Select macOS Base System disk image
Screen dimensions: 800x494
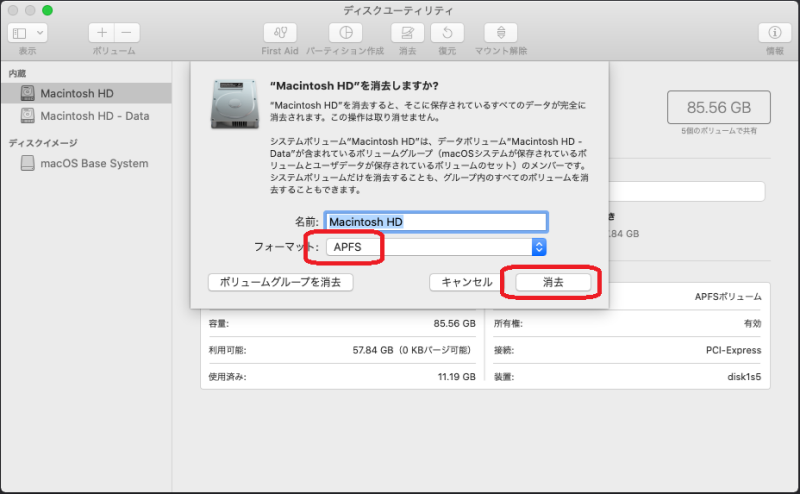[86, 163]
